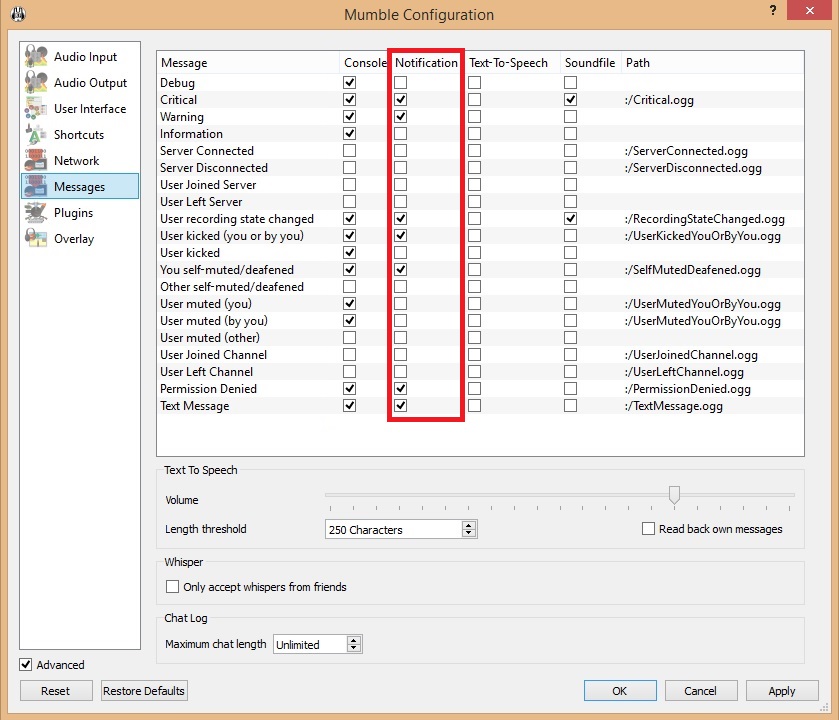Enable Soundfile for User Joined Channel
The height and width of the screenshot is (720, 839).
click(x=570, y=355)
